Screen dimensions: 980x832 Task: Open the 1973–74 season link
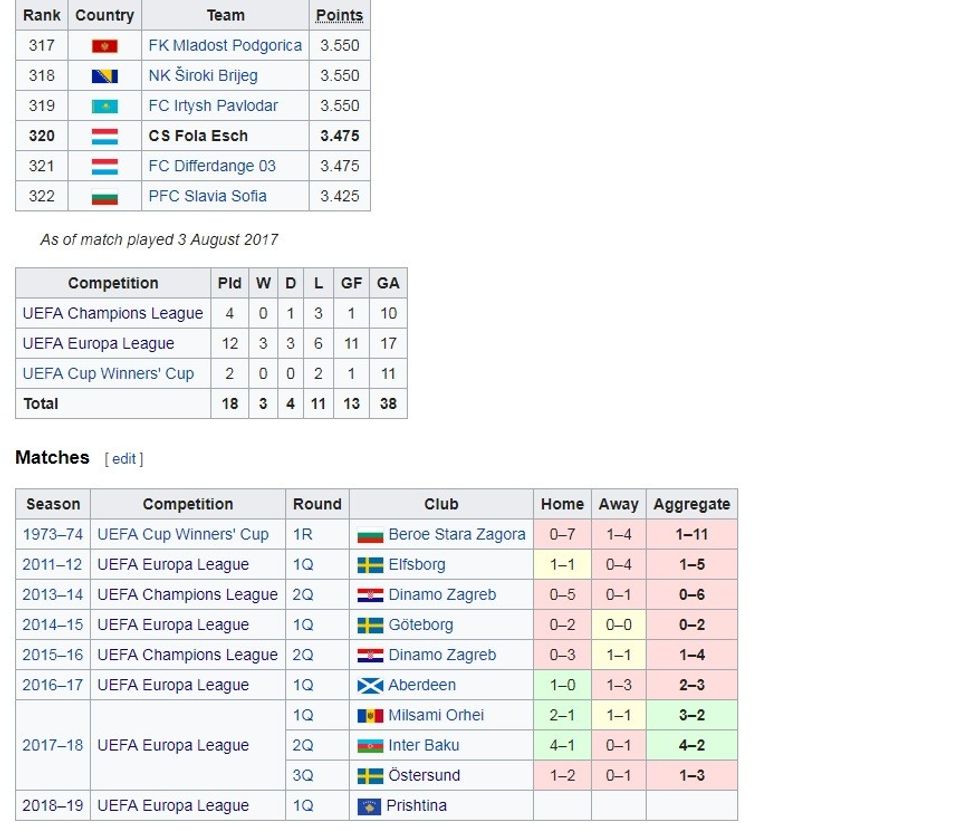[52, 535]
